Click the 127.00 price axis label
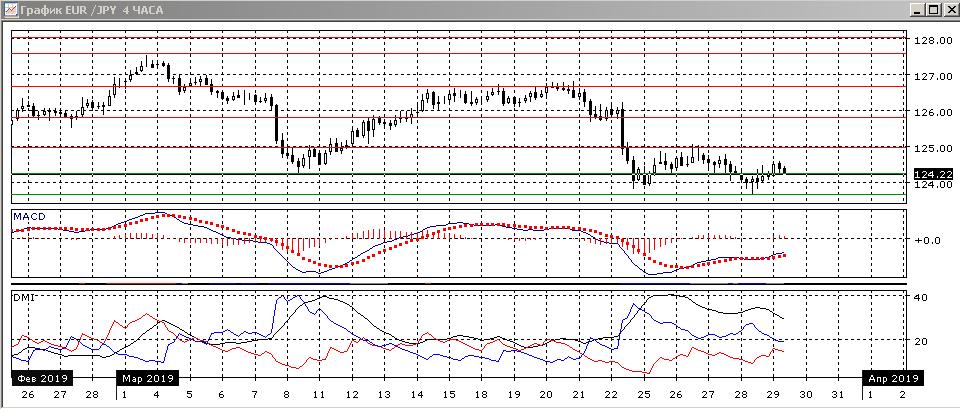This screenshot has width=960, height=409. [x=931, y=77]
